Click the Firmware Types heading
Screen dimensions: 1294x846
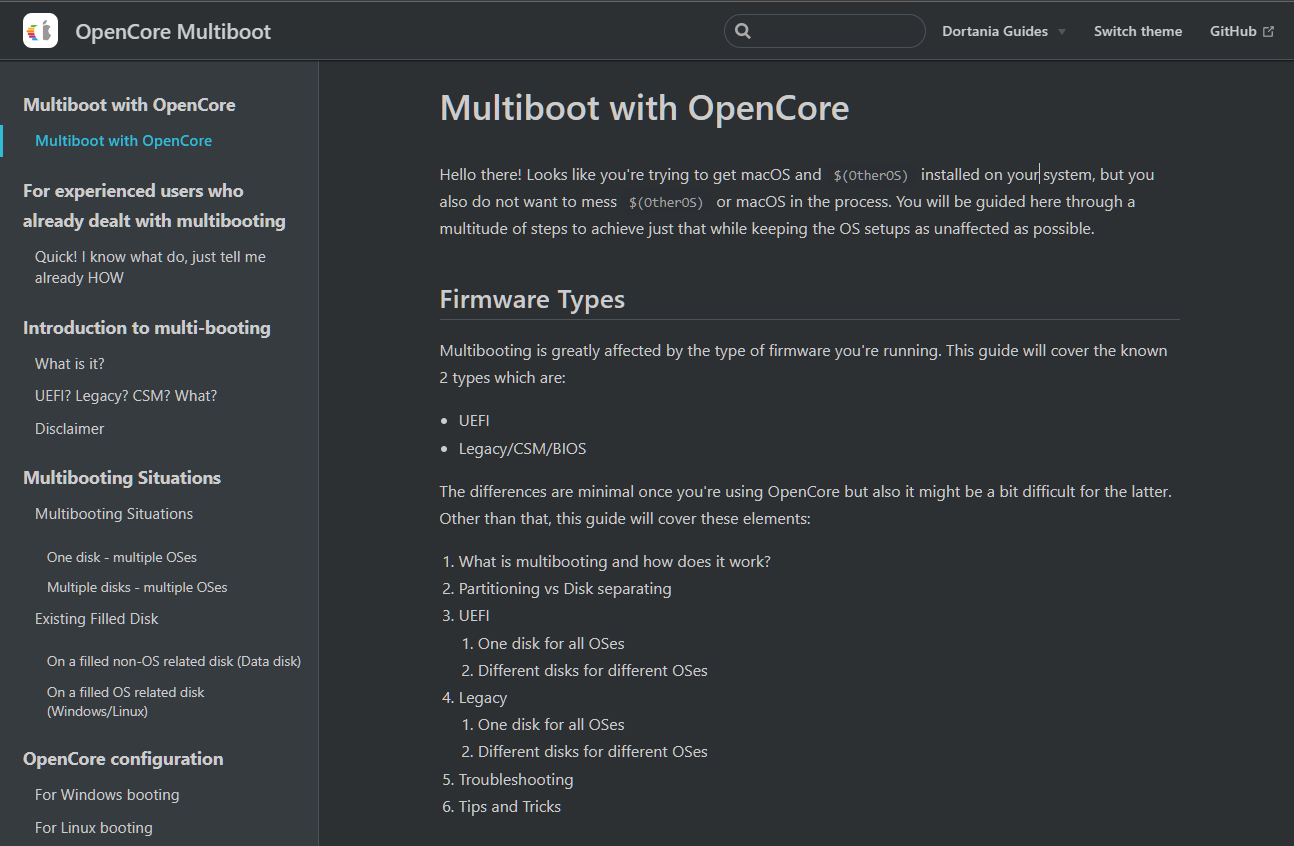[532, 299]
